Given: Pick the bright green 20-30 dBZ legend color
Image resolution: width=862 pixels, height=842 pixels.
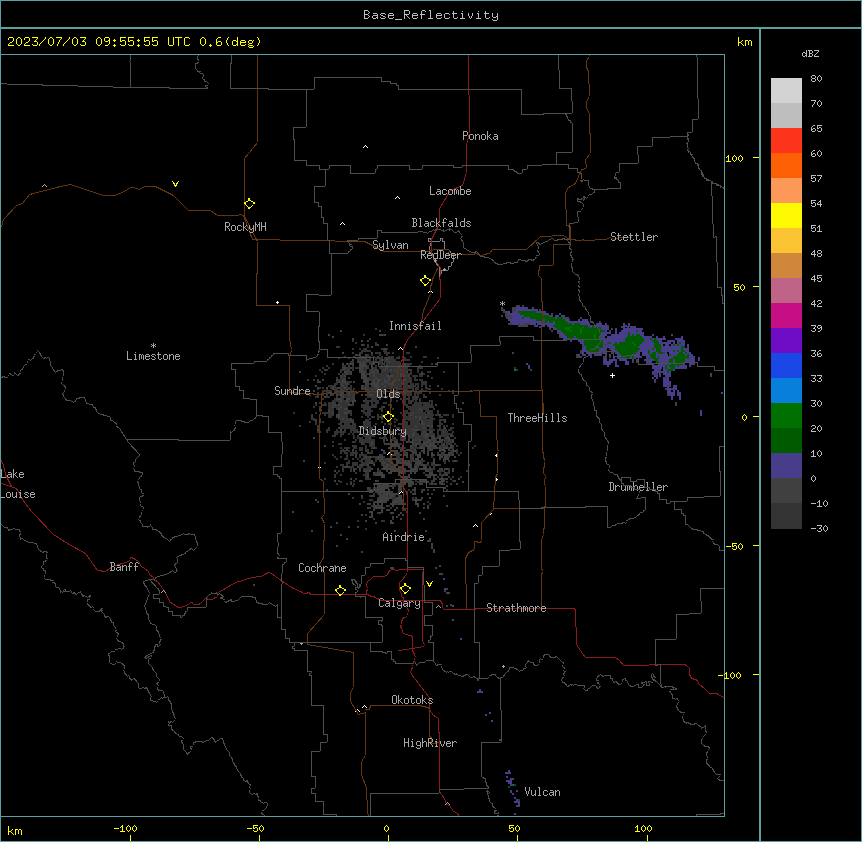Looking at the screenshot, I should pyautogui.click(x=786, y=416).
